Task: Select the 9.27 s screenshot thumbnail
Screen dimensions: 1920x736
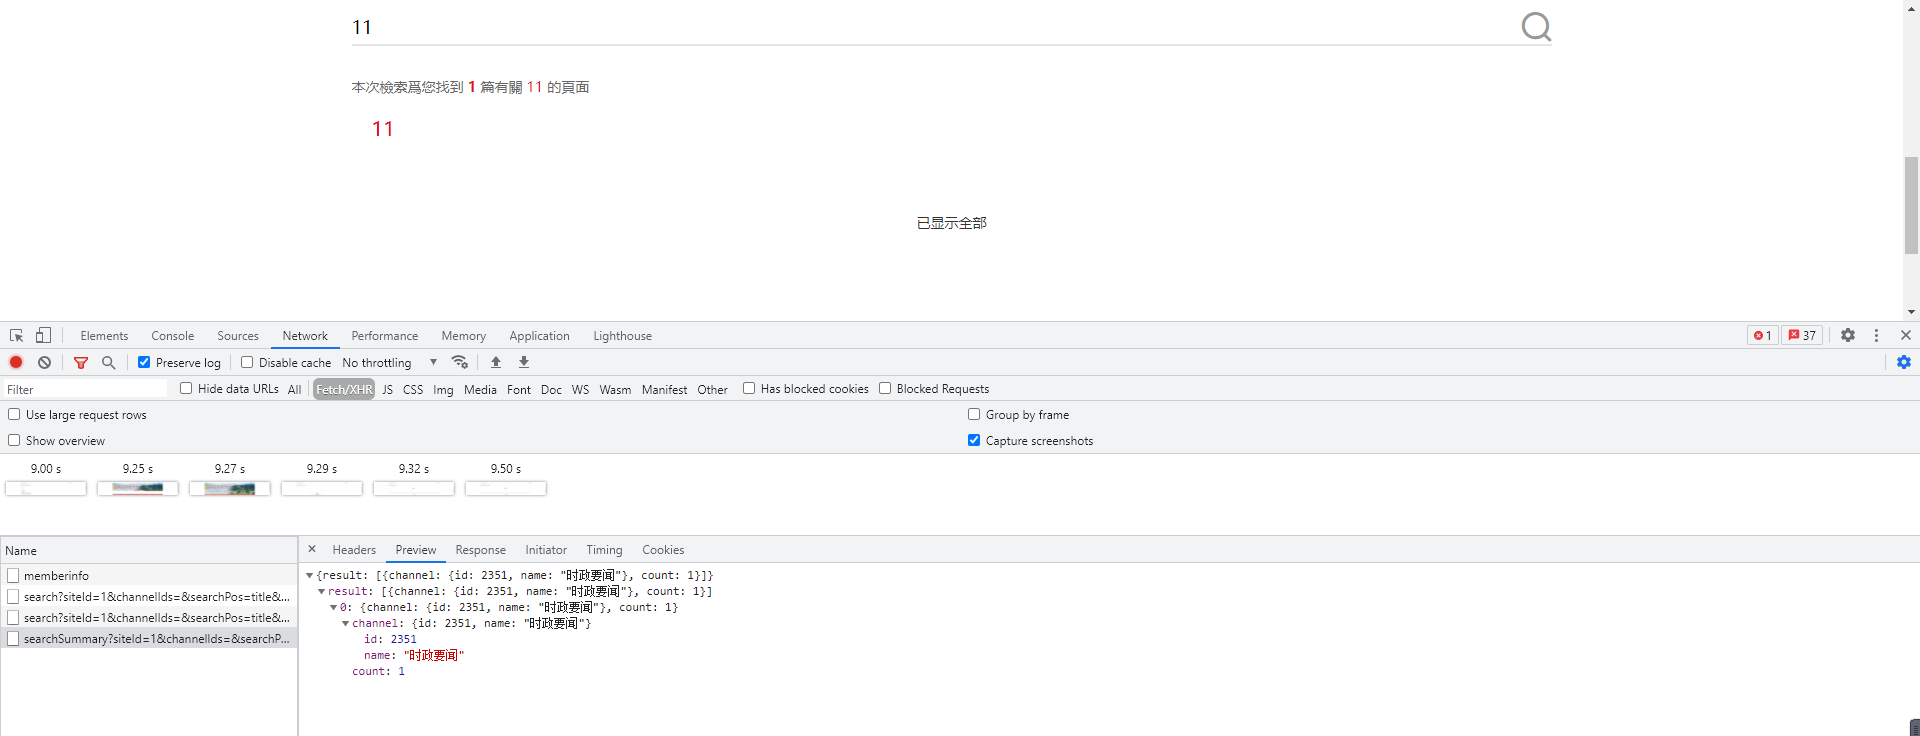Action: click(230, 488)
